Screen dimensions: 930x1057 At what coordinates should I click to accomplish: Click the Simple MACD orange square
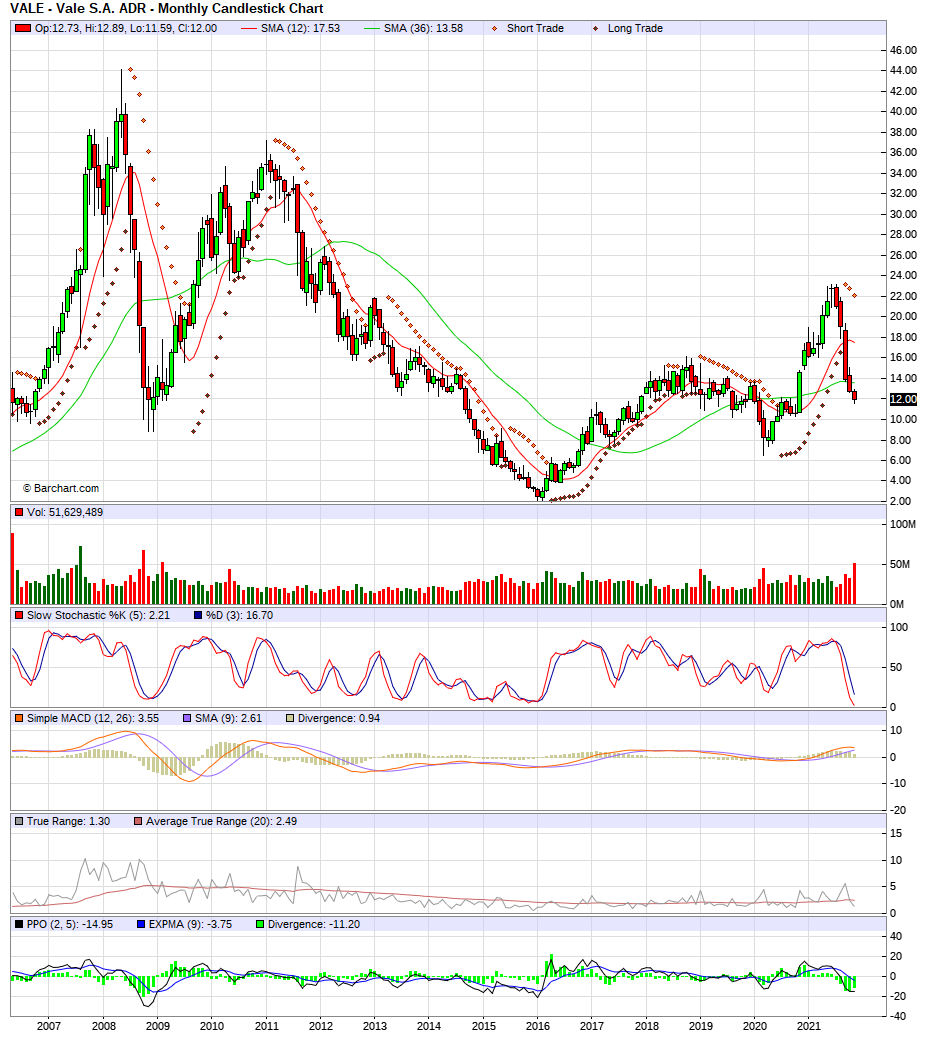click(20, 719)
